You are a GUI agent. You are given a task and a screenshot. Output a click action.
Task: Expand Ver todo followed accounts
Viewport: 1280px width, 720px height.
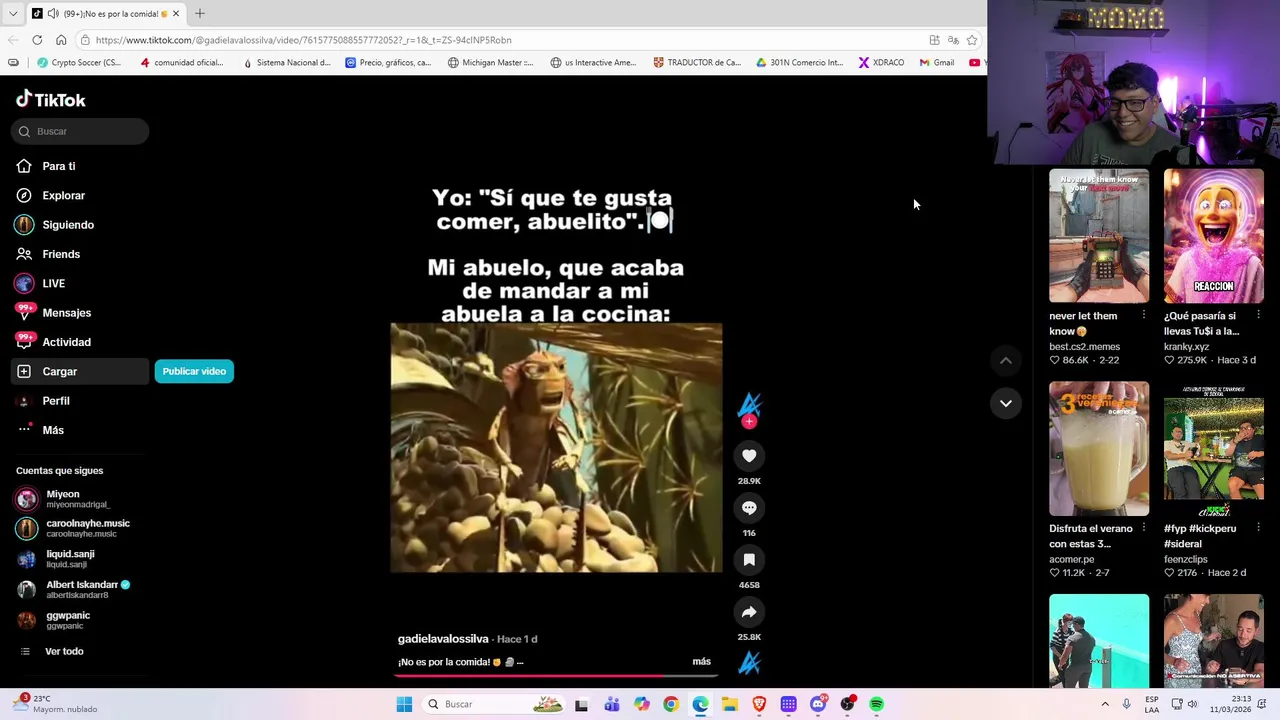tap(64, 651)
